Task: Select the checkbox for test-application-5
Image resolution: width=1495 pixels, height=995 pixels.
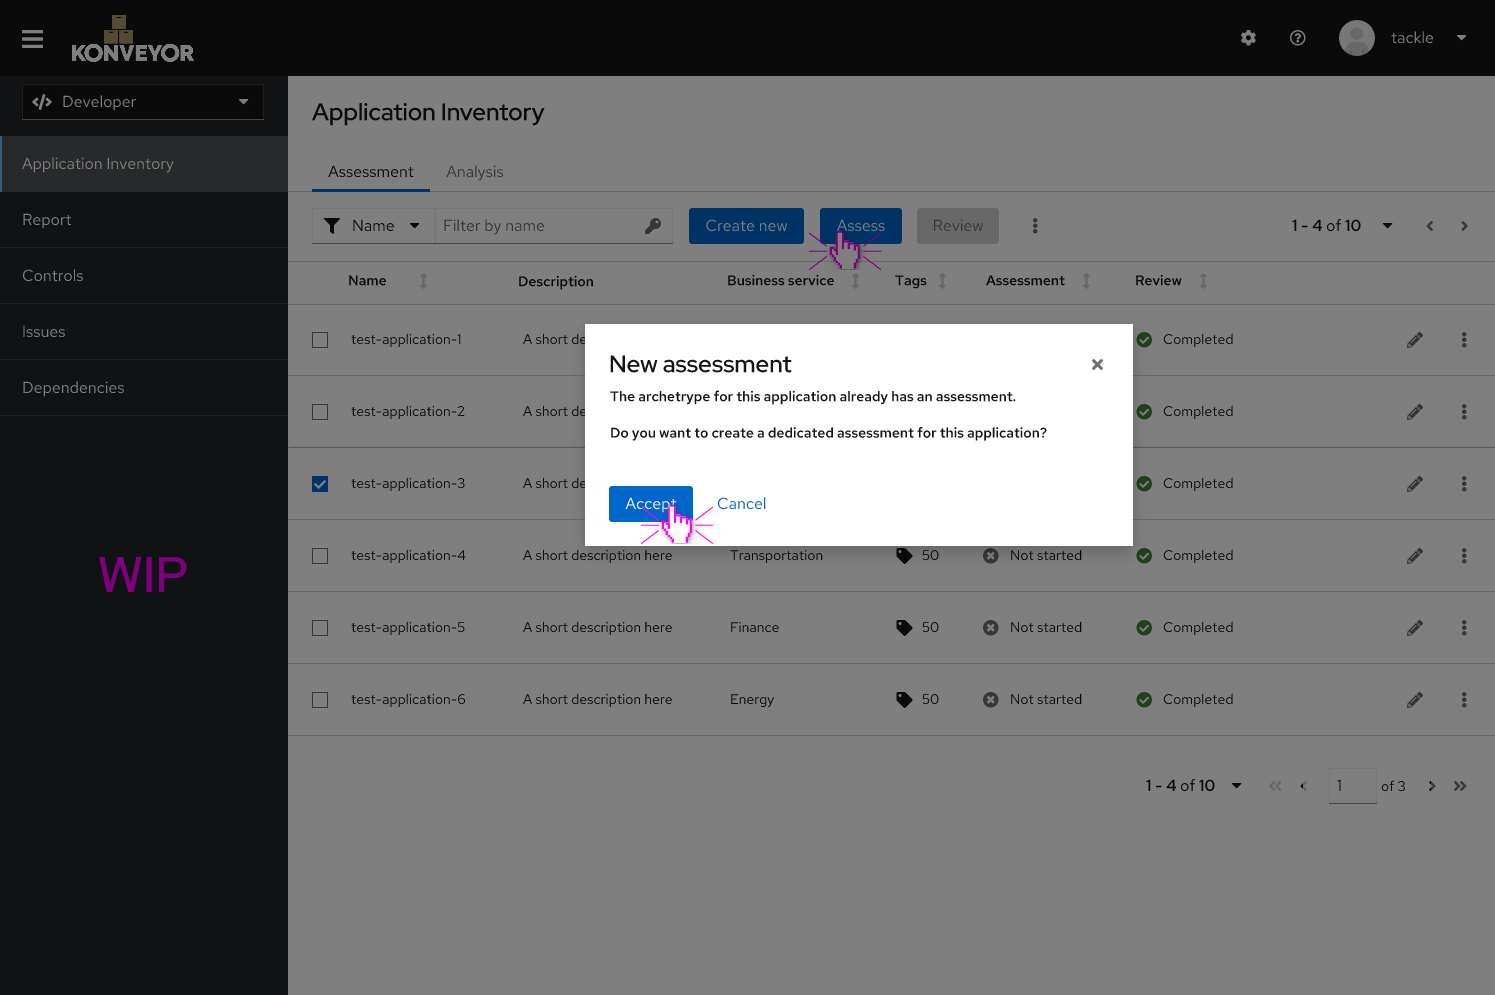Action: click(320, 627)
